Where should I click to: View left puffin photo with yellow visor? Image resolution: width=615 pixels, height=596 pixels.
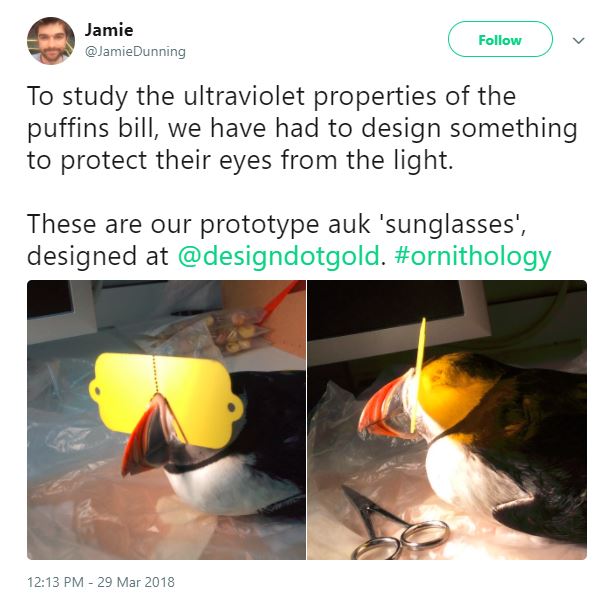click(166, 420)
